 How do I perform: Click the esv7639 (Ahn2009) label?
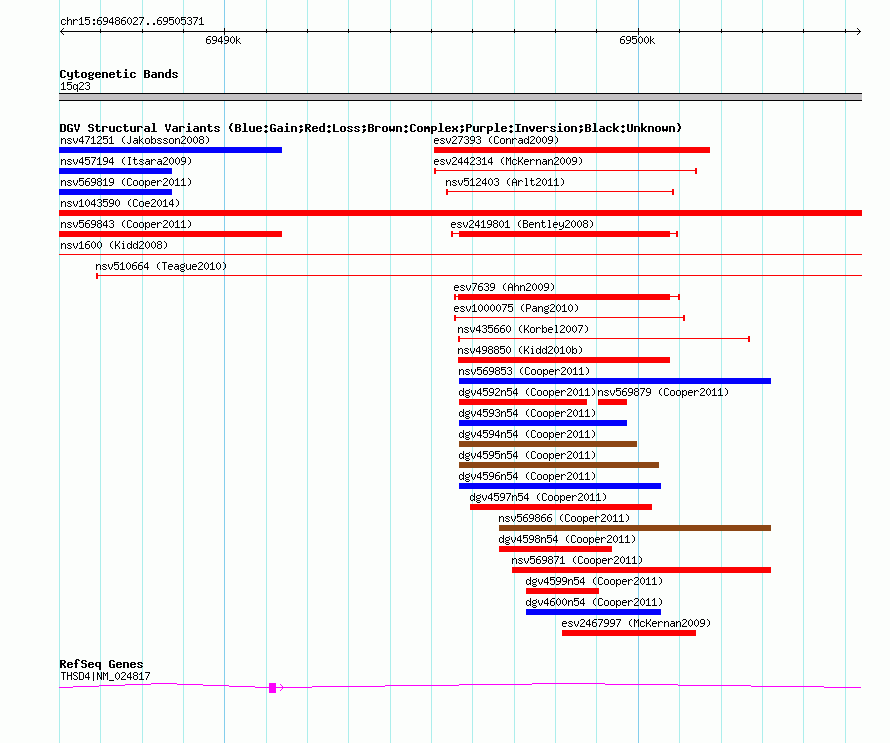[x=504, y=287]
